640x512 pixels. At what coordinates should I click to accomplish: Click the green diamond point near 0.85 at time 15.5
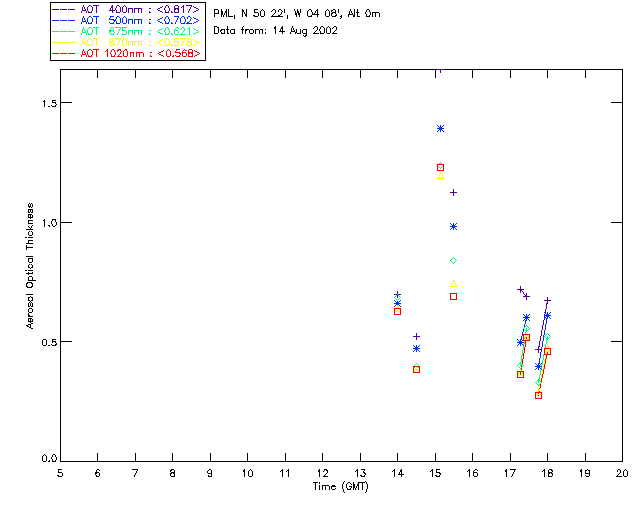453,260
